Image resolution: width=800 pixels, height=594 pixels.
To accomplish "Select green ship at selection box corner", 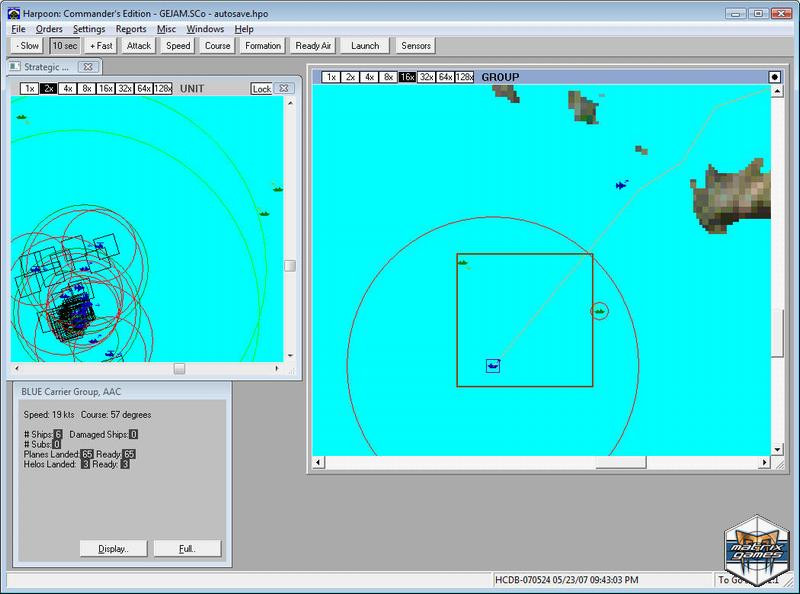I will pyautogui.click(x=463, y=263).
